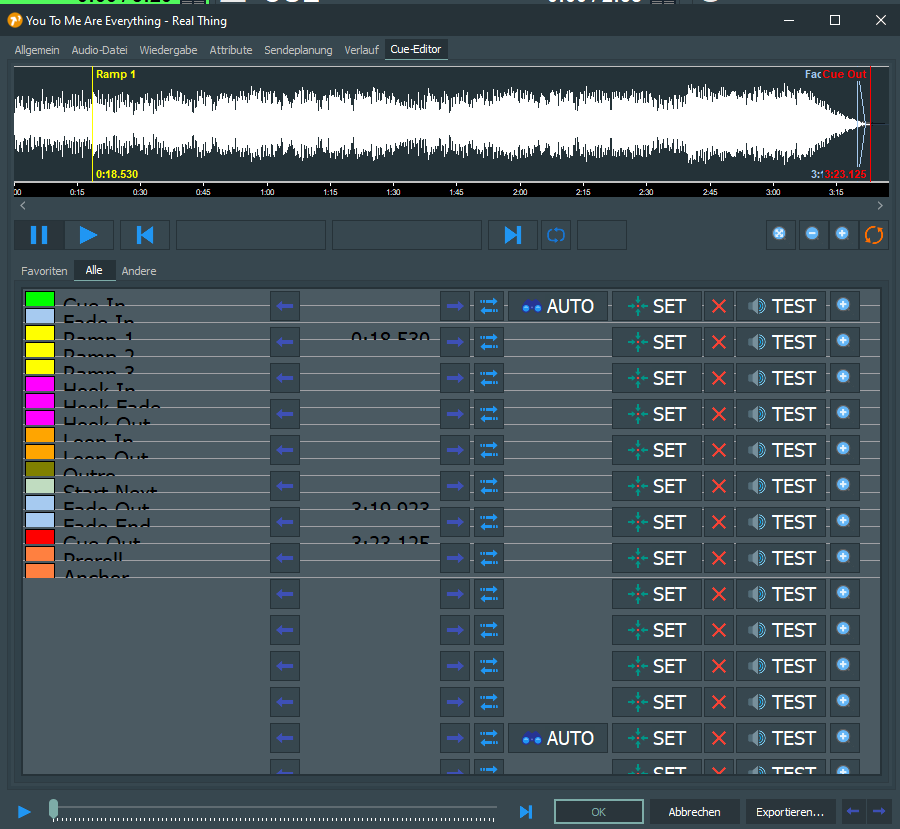The width and height of the screenshot is (900, 829).
Task: Skip to the end of the track
Action: [512, 235]
